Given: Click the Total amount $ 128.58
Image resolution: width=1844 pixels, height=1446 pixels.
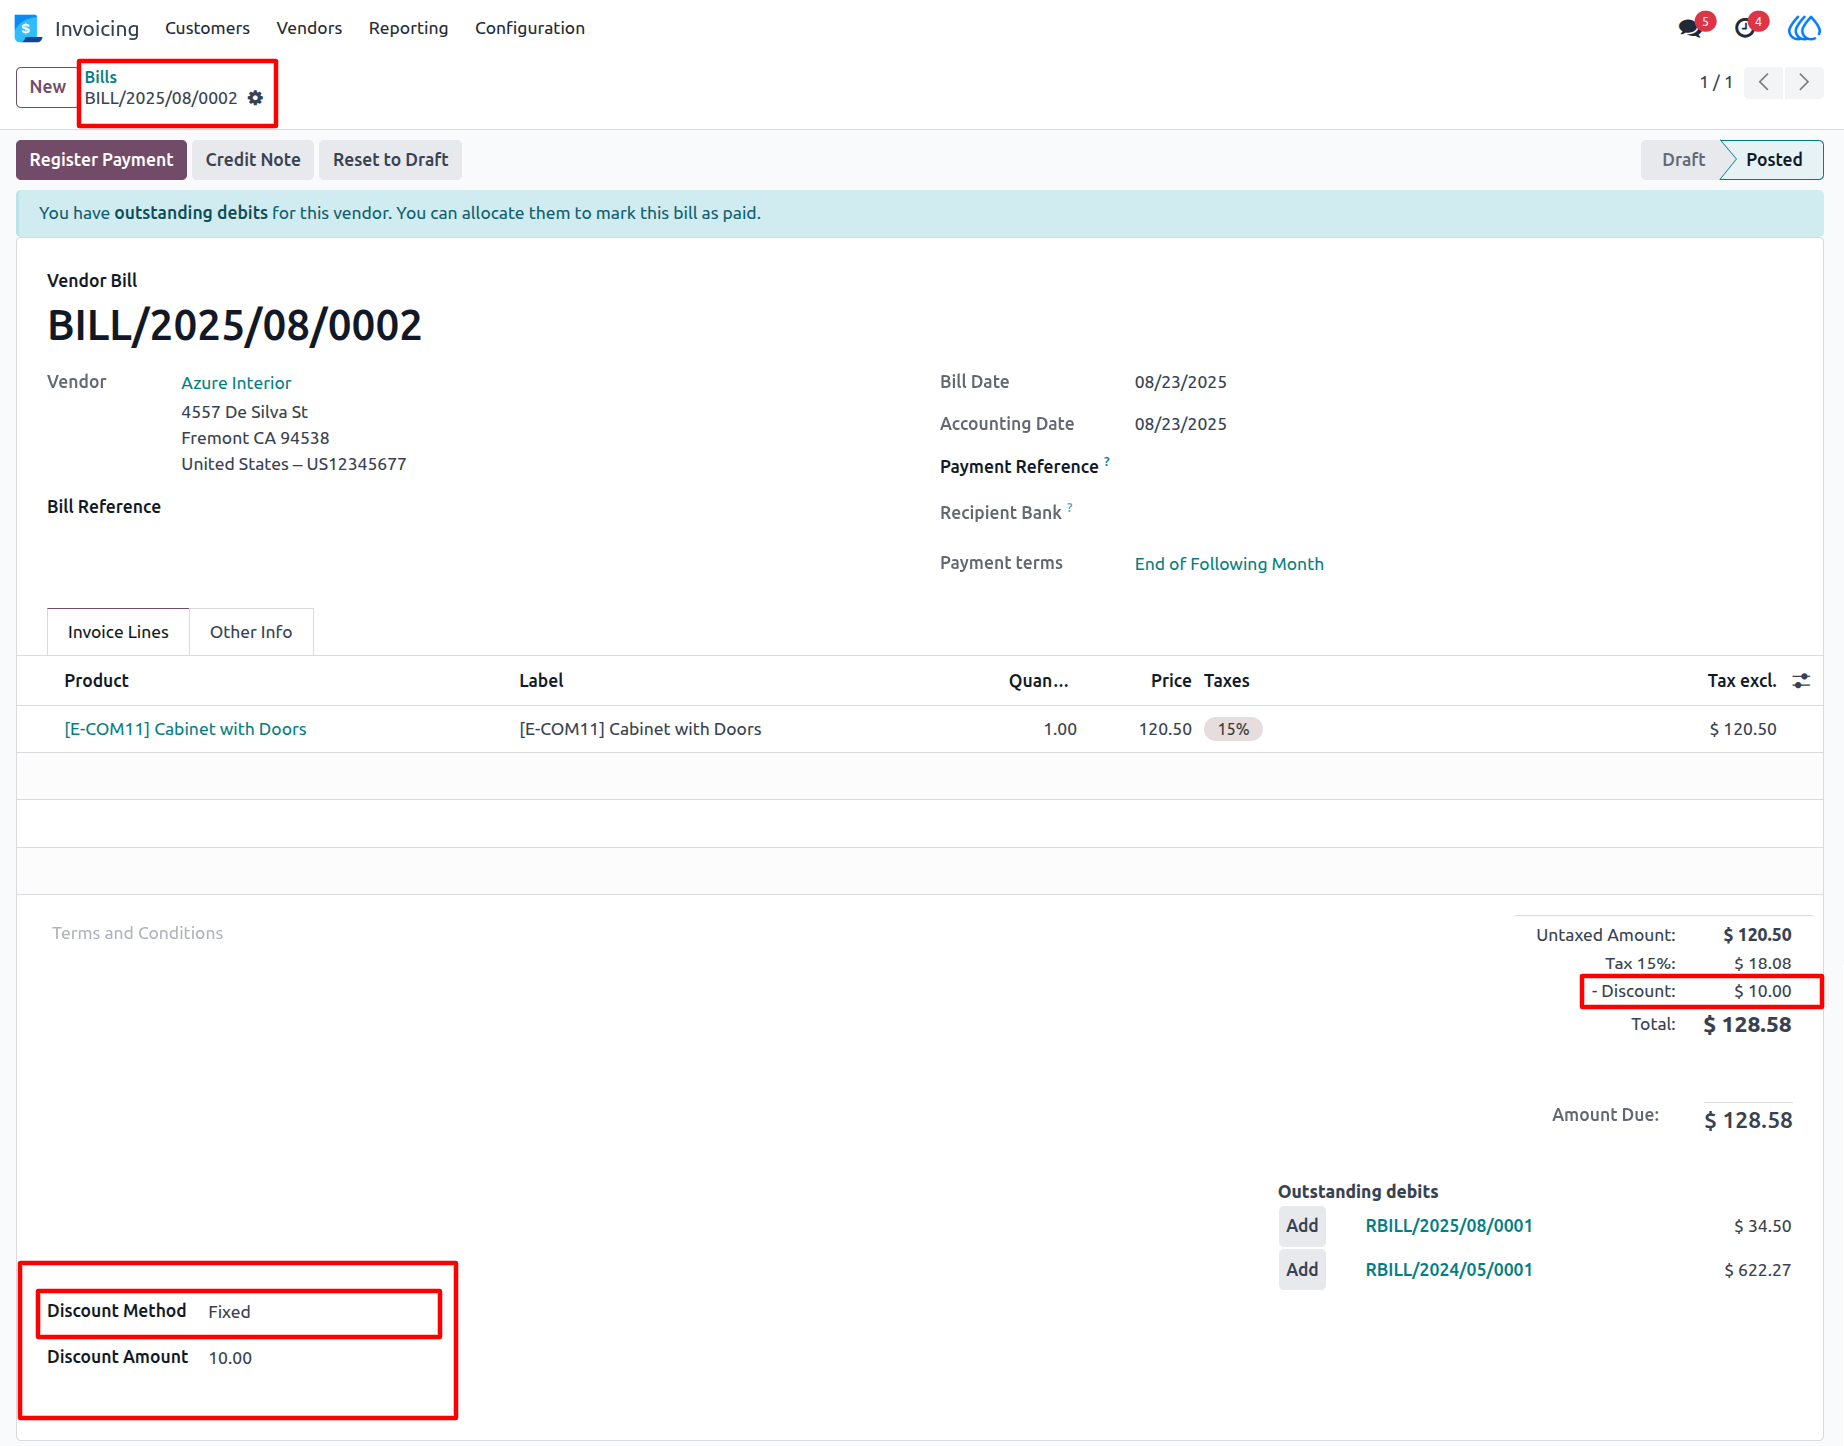Looking at the screenshot, I should [1747, 1025].
